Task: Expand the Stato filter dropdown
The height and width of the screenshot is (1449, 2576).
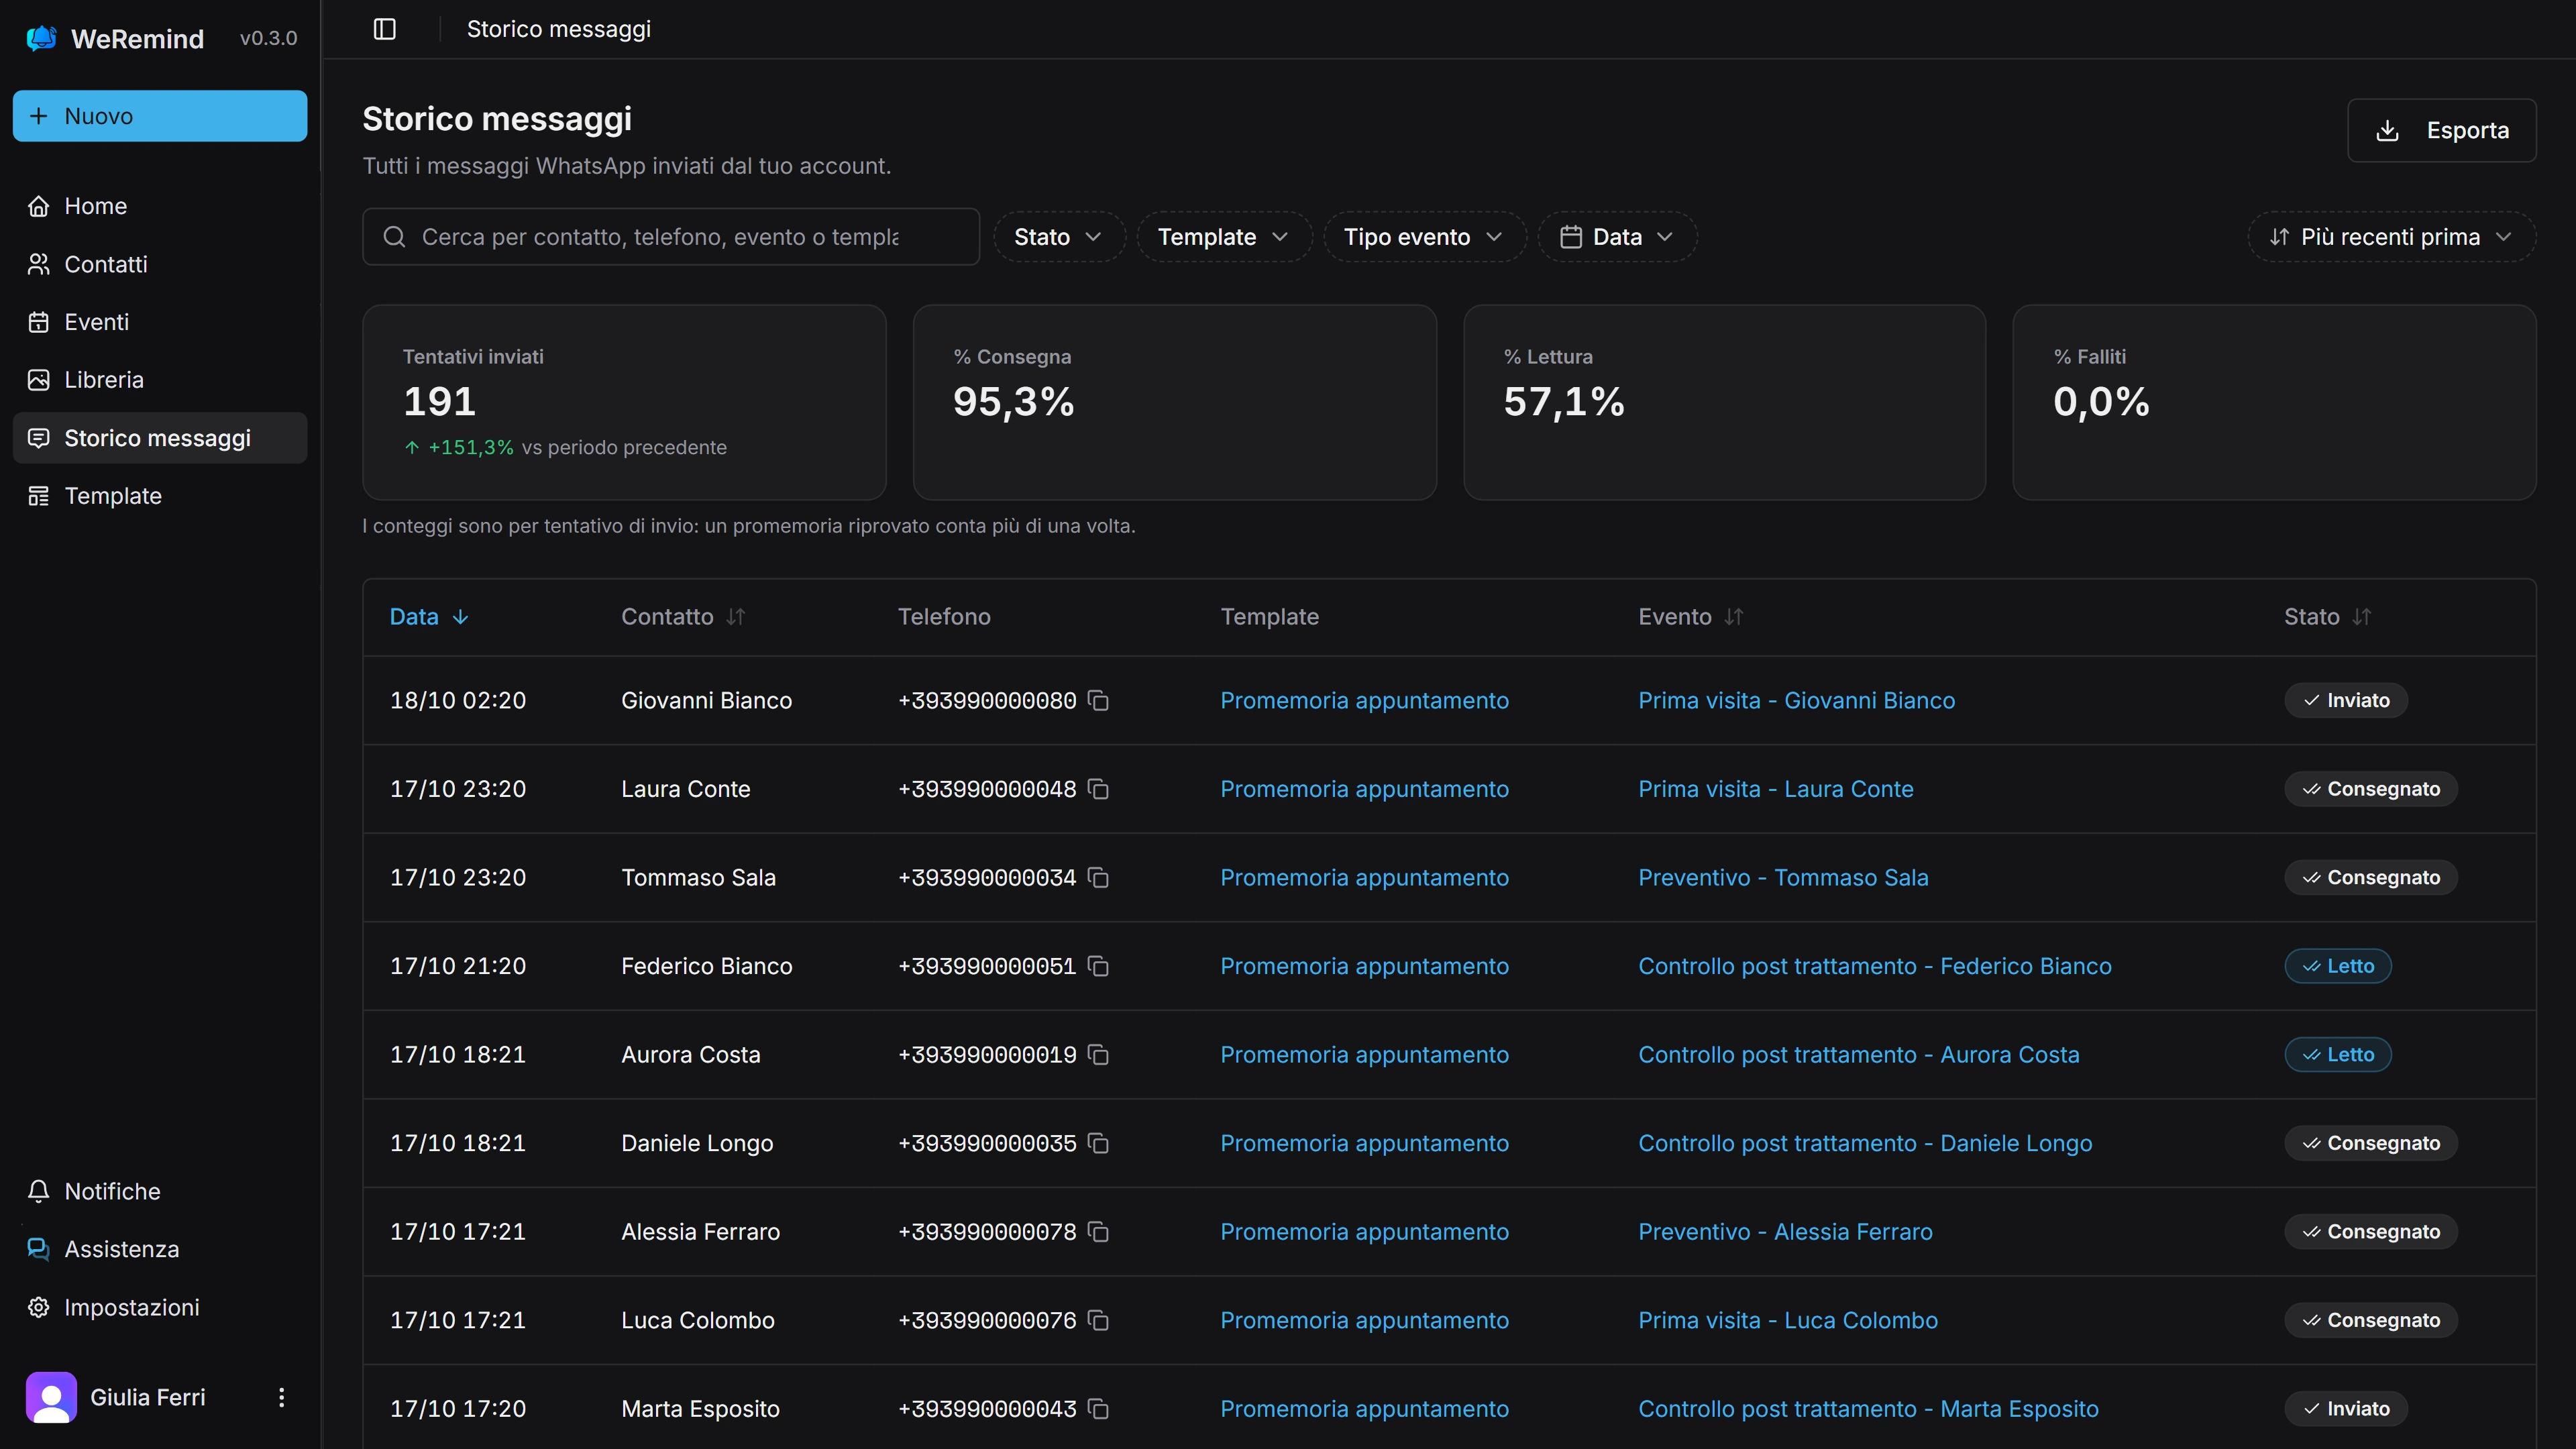Action: (1059, 237)
